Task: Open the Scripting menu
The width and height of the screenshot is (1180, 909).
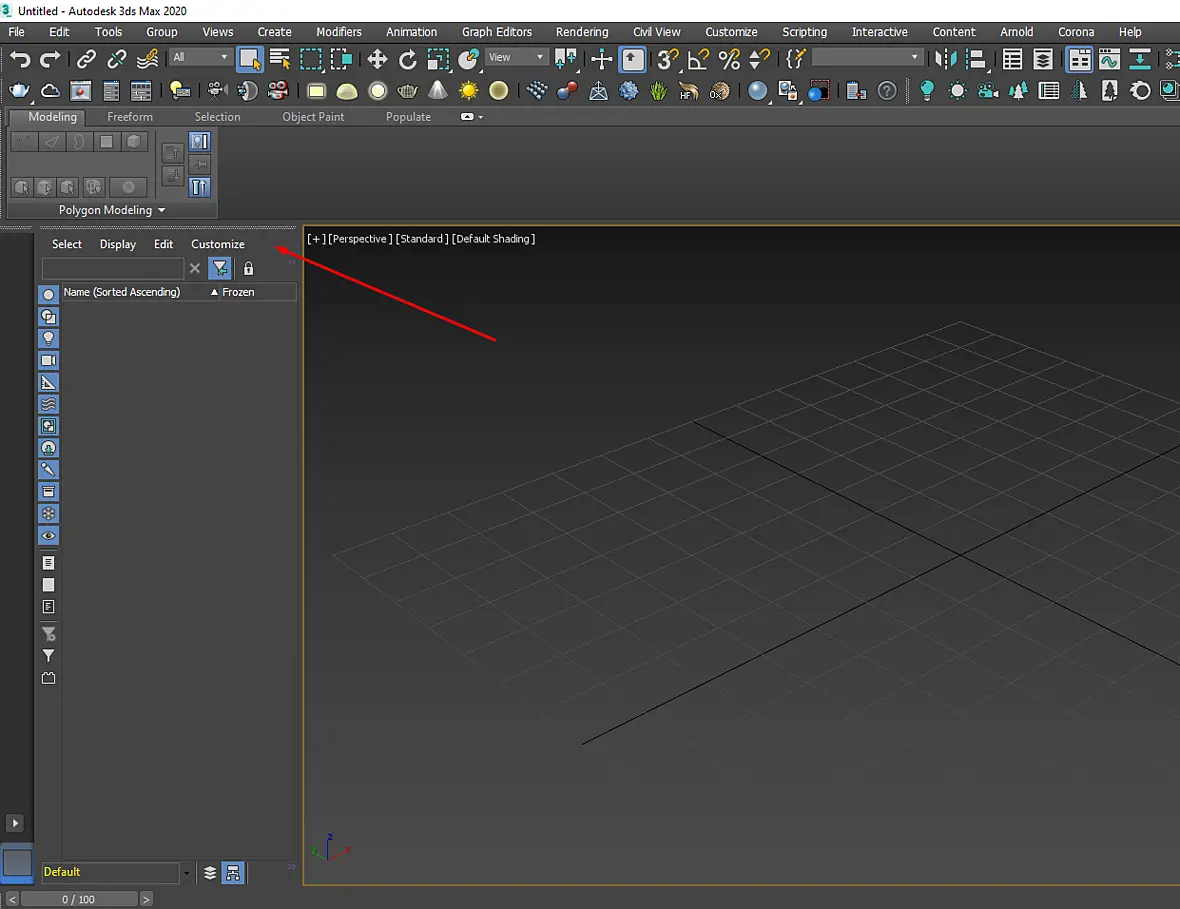Action: pos(804,32)
